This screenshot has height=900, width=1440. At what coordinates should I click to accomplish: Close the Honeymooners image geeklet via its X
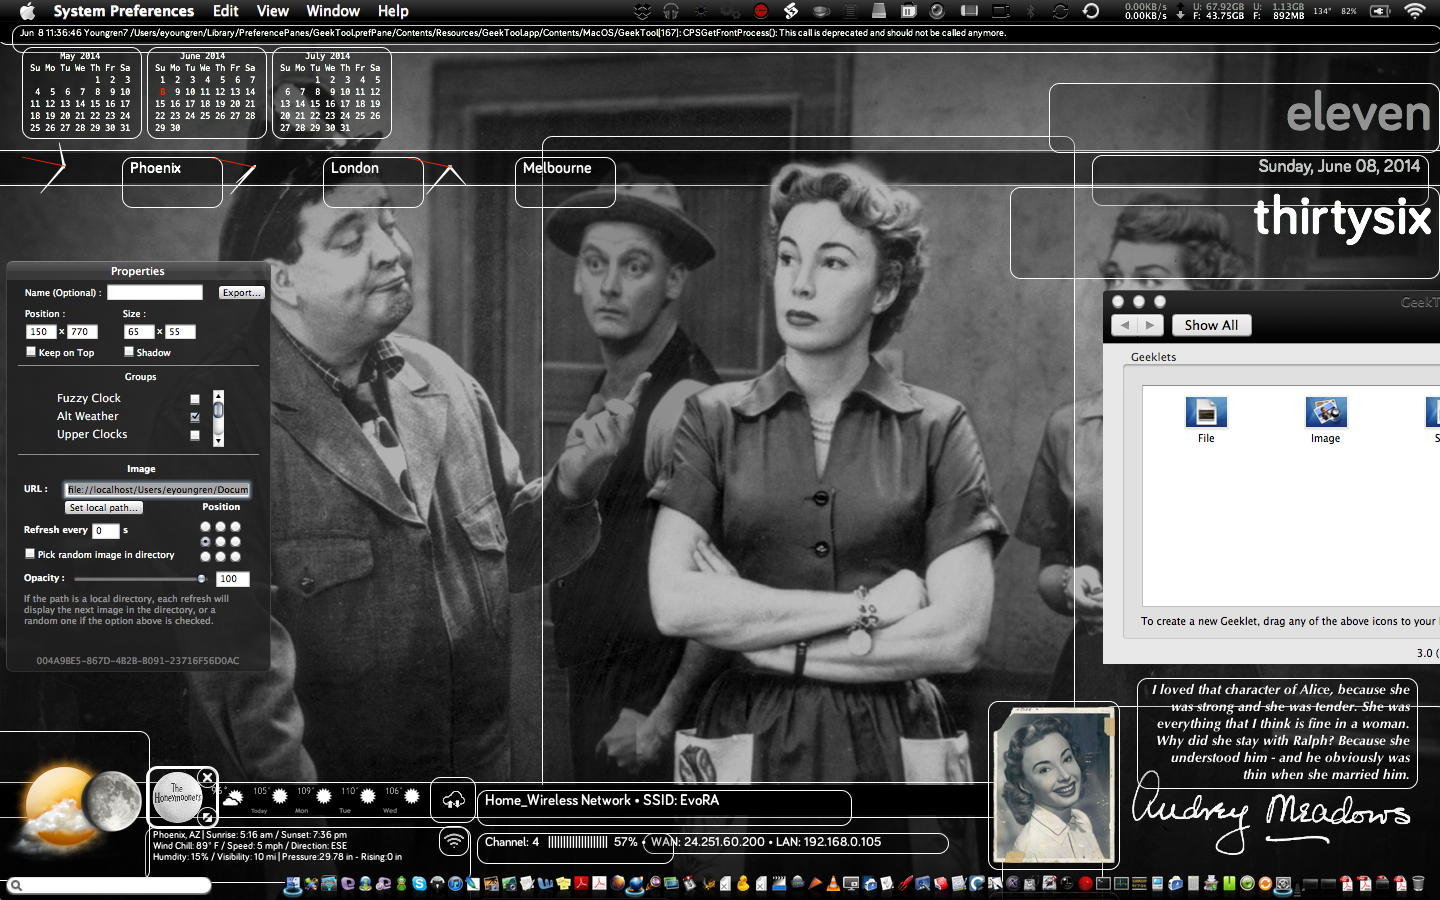coord(207,777)
